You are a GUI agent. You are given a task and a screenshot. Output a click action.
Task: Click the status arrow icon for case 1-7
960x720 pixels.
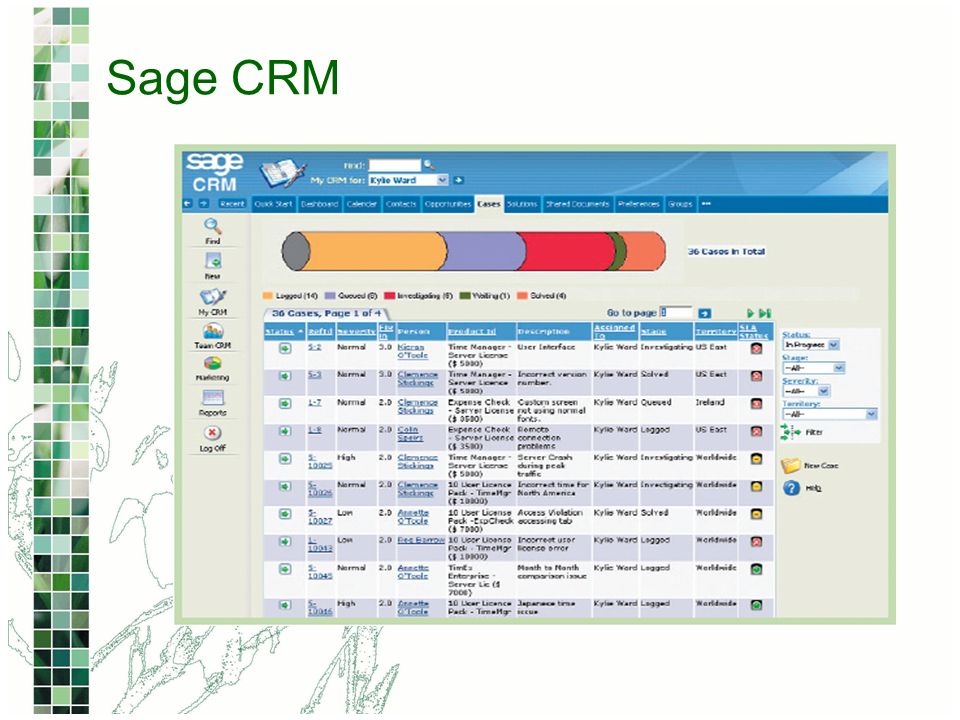[285, 403]
